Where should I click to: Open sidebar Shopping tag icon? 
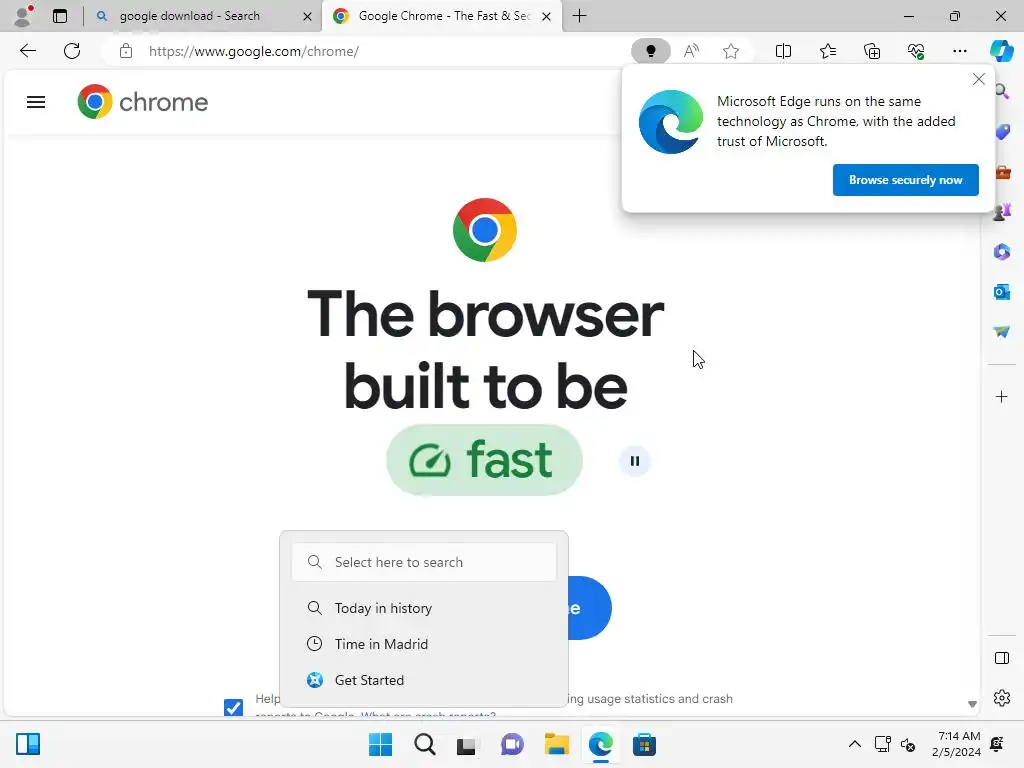pyautogui.click(x=1002, y=131)
